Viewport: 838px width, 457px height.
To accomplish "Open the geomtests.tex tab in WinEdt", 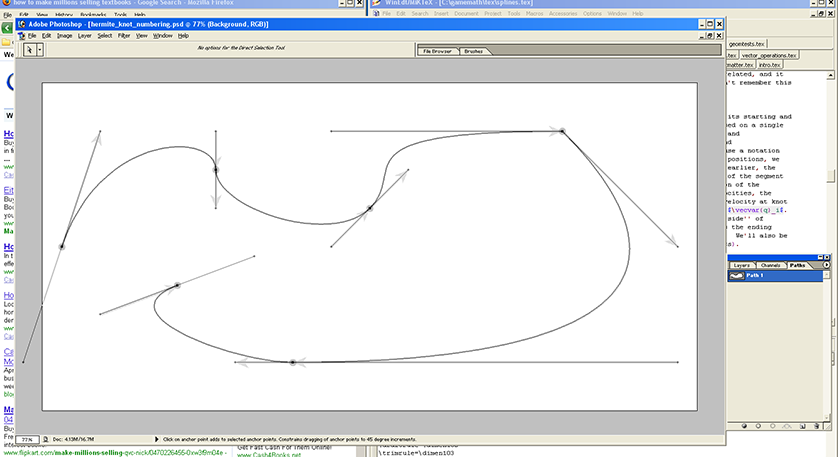I will 747,44.
